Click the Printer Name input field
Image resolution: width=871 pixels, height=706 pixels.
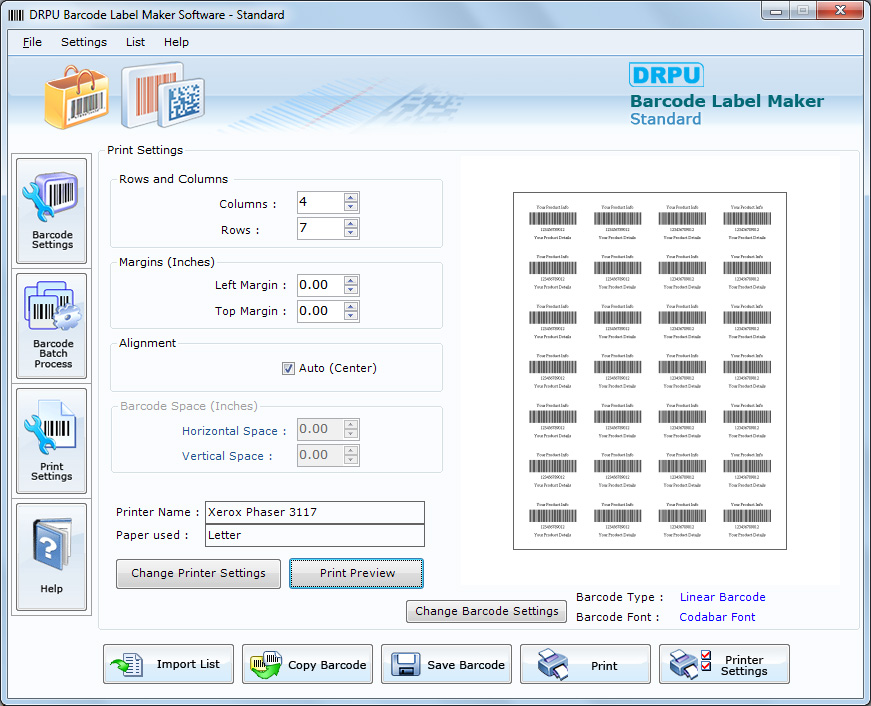[x=314, y=511]
